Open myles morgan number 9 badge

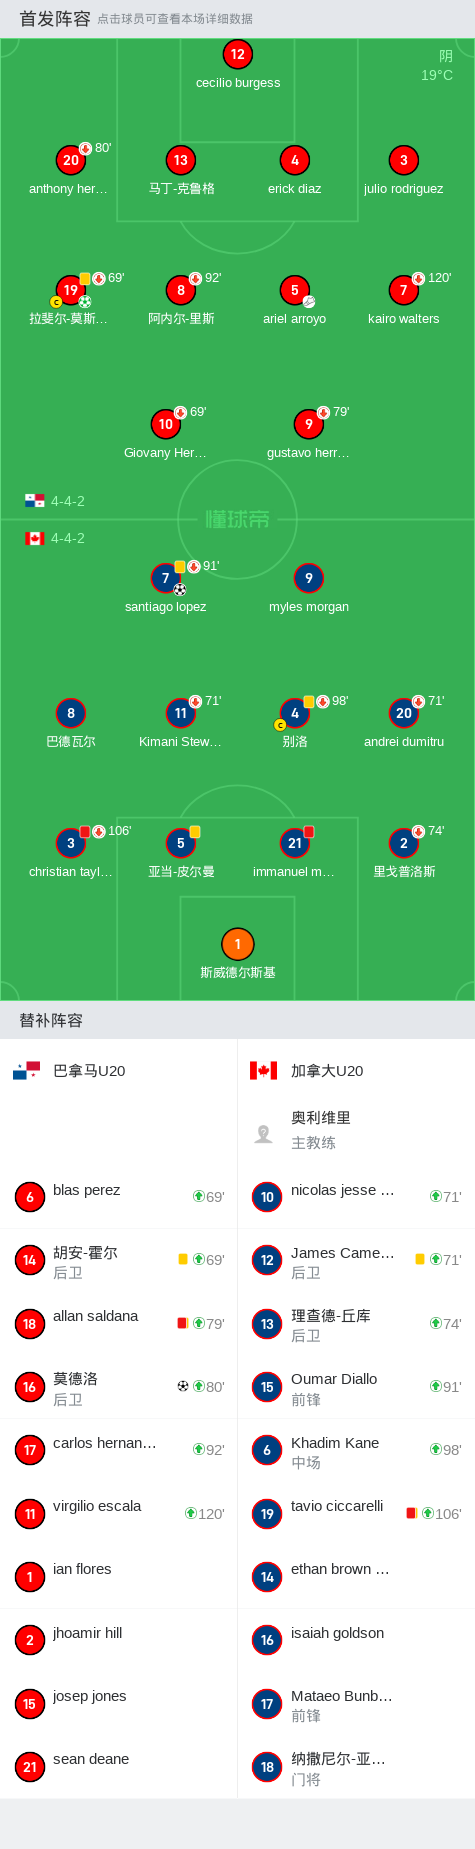(309, 578)
